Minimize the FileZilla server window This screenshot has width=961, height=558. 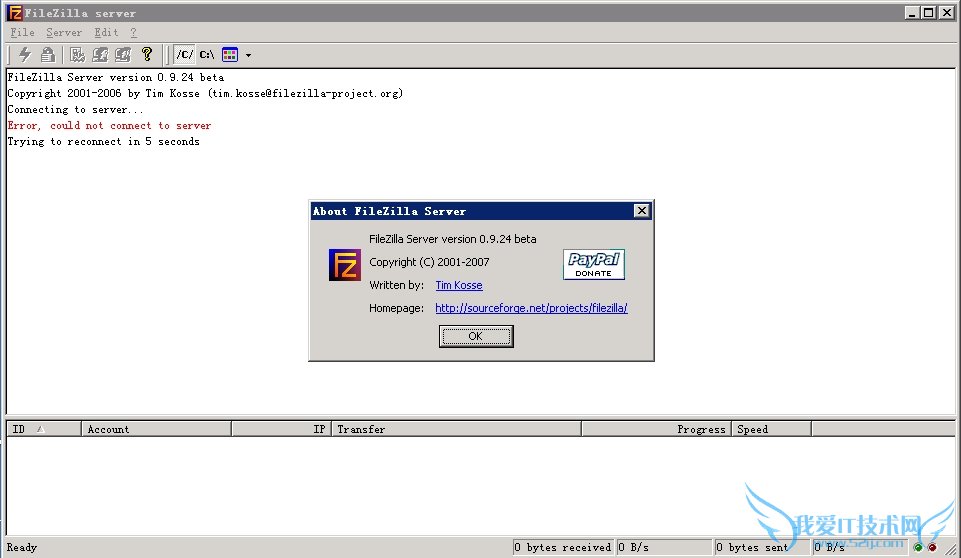(912, 12)
